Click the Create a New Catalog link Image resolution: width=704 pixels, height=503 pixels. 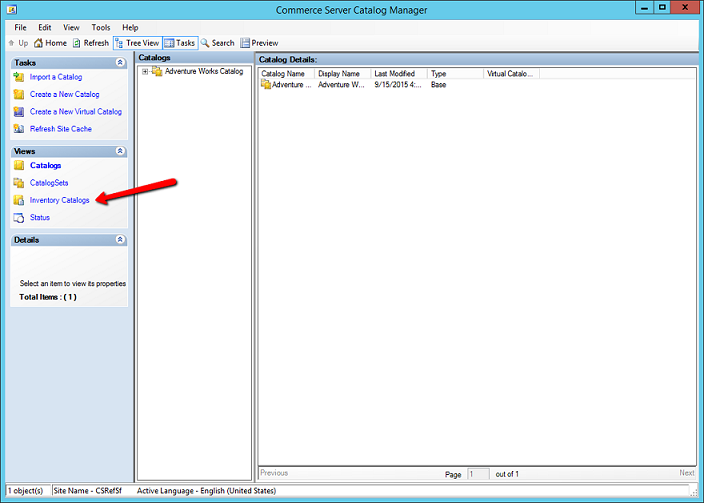64,95
